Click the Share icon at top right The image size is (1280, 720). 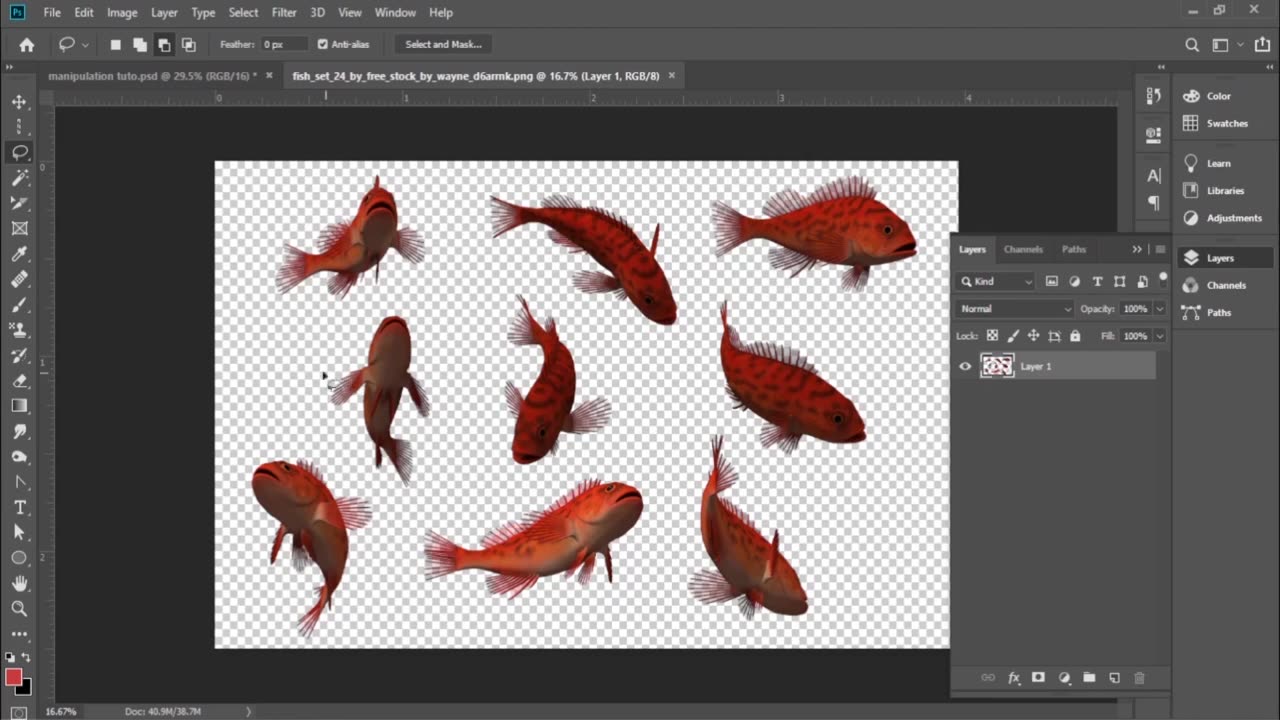[1262, 44]
